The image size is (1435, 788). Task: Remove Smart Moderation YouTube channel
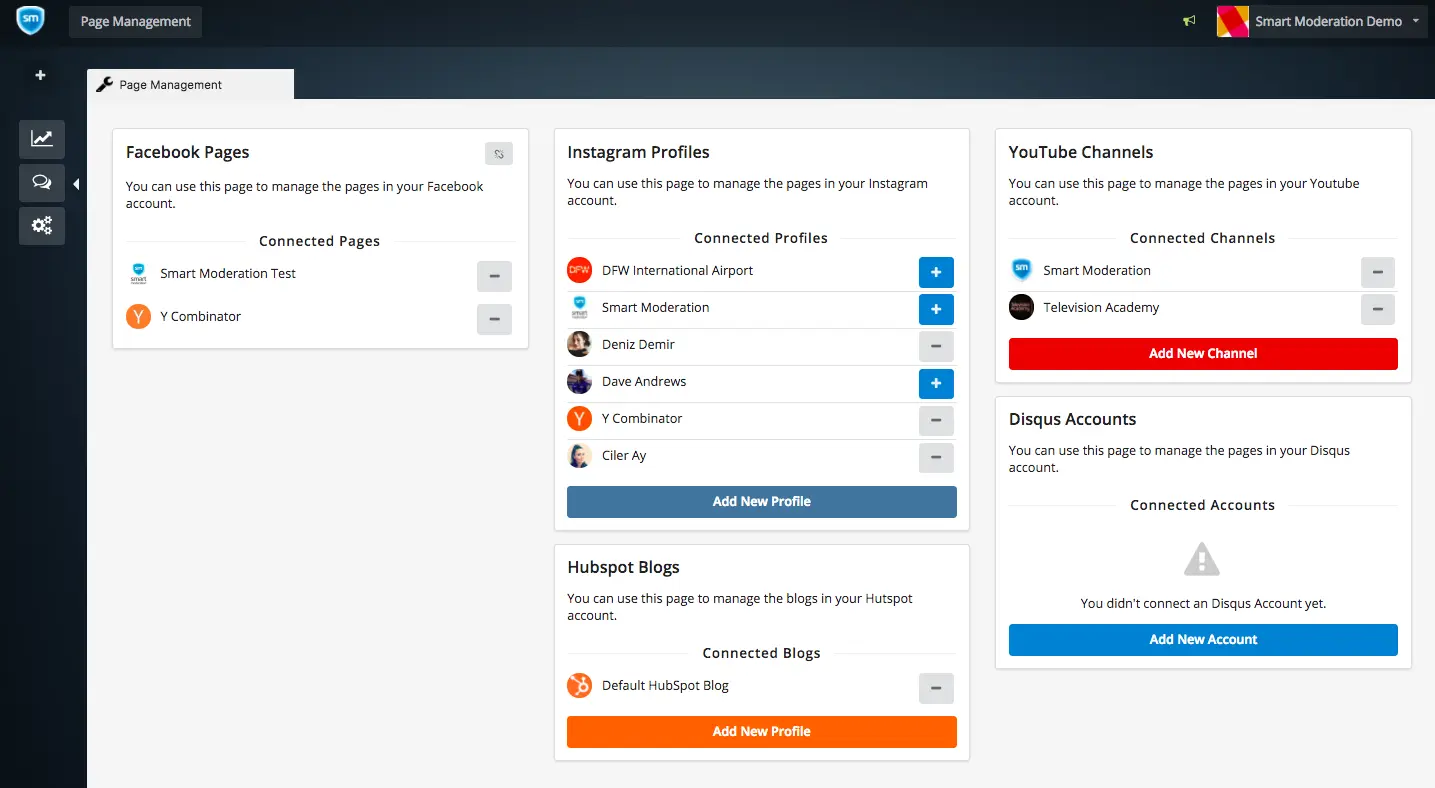pos(1378,272)
